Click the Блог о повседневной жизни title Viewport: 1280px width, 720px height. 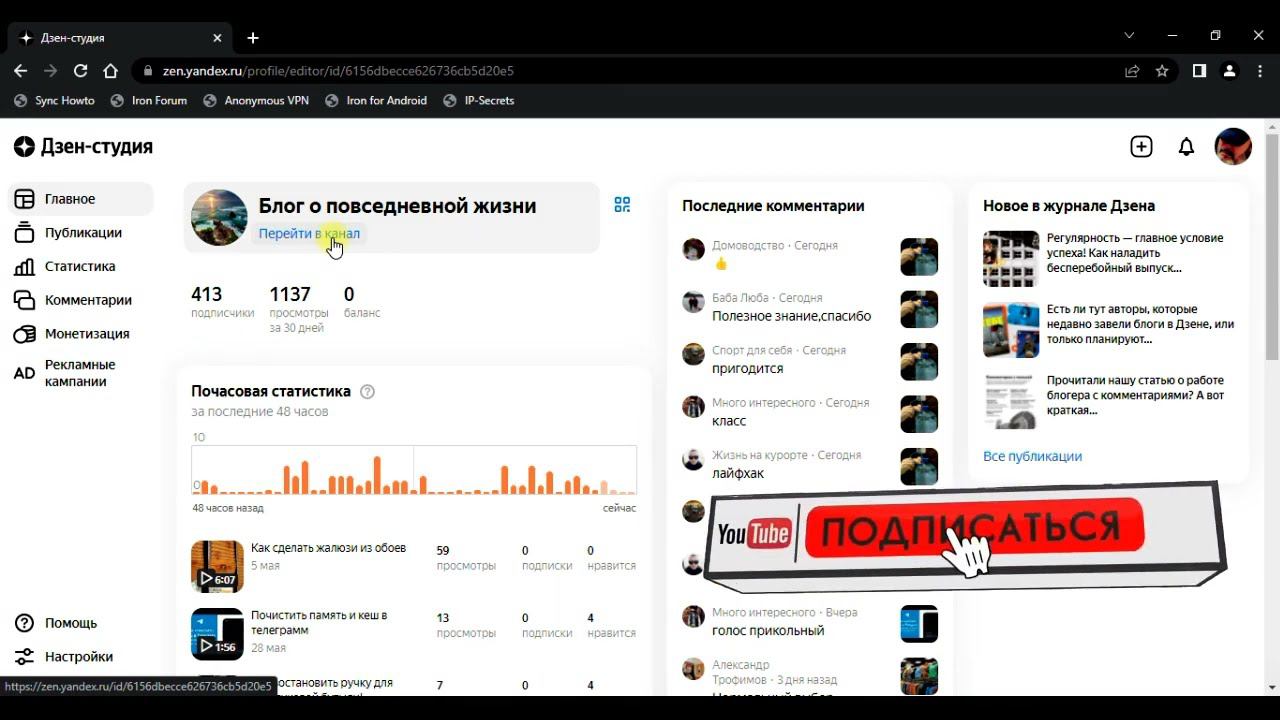397,206
